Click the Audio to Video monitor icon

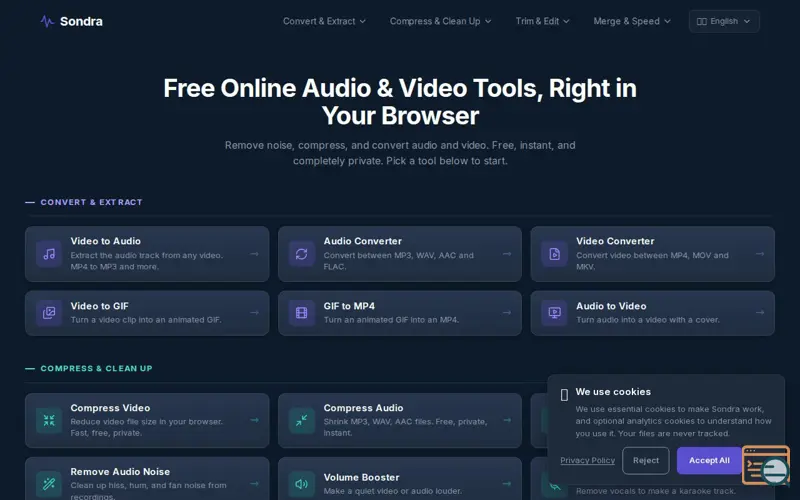click(x=554, y=313)
